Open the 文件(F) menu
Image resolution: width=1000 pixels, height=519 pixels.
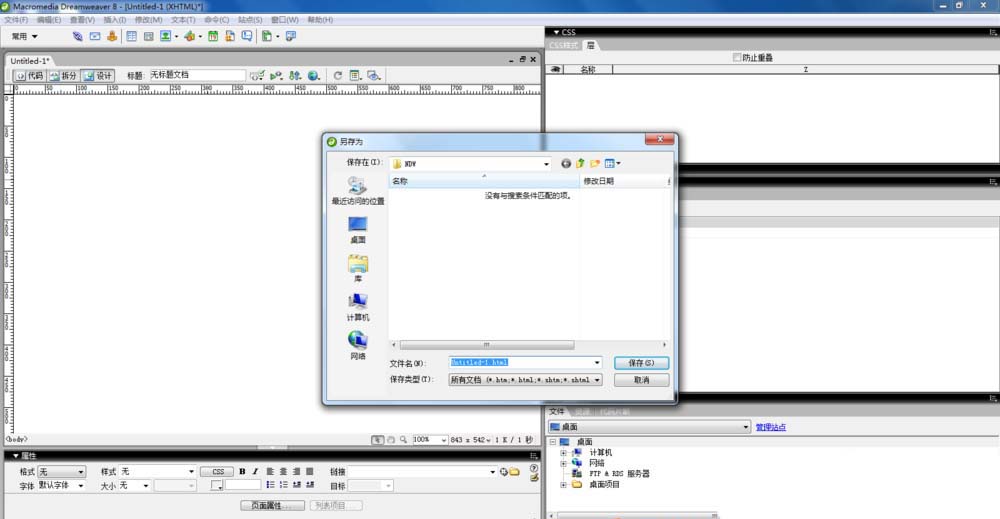pyautogui.click(x=16, y=20)
